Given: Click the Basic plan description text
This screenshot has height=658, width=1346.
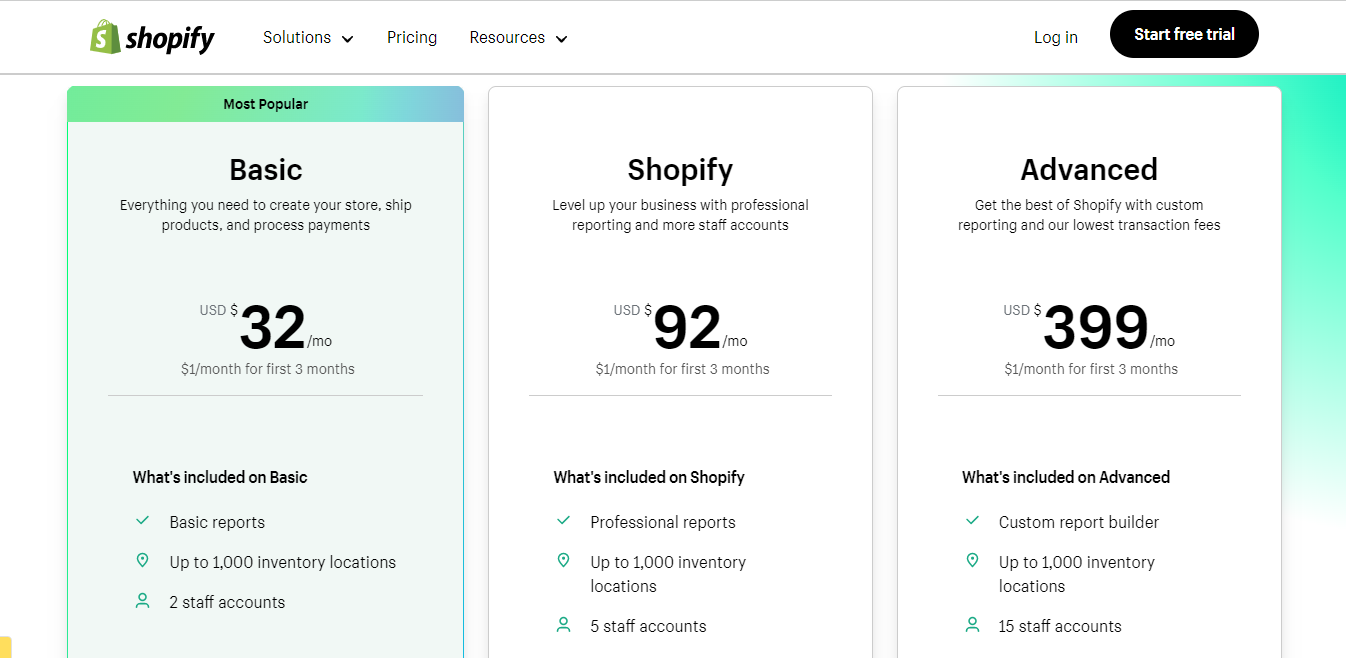Looking at the screenshot, I should [266, 215].
